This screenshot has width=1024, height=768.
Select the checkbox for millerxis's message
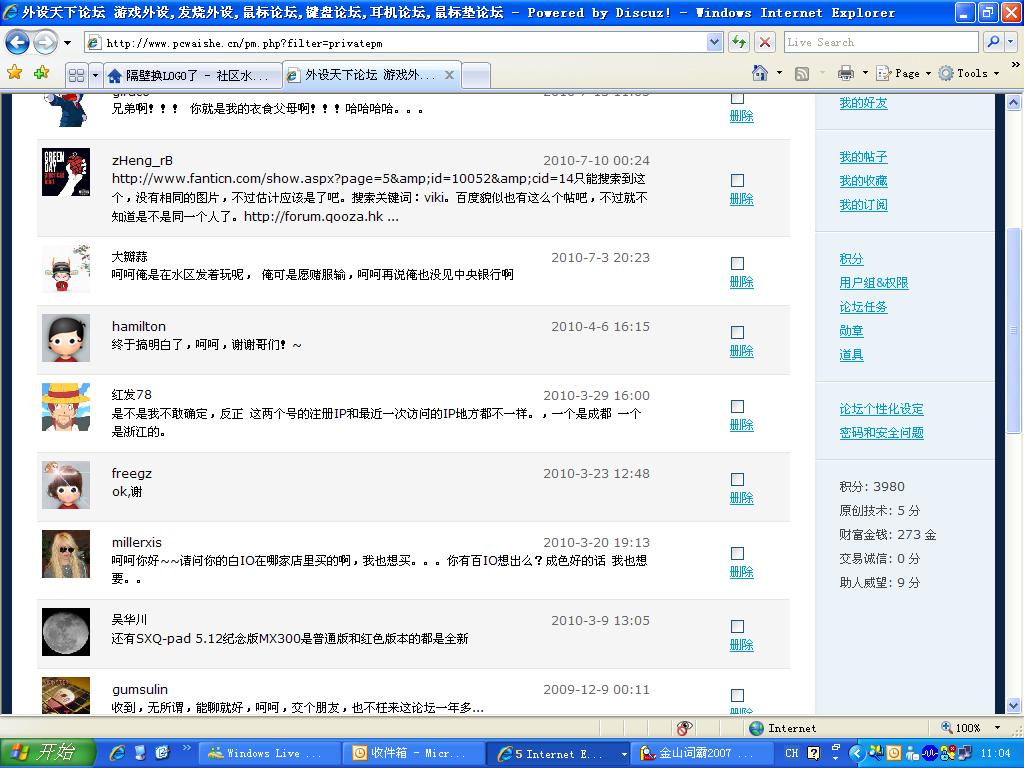pyautogui.click(x=737, y=553)
